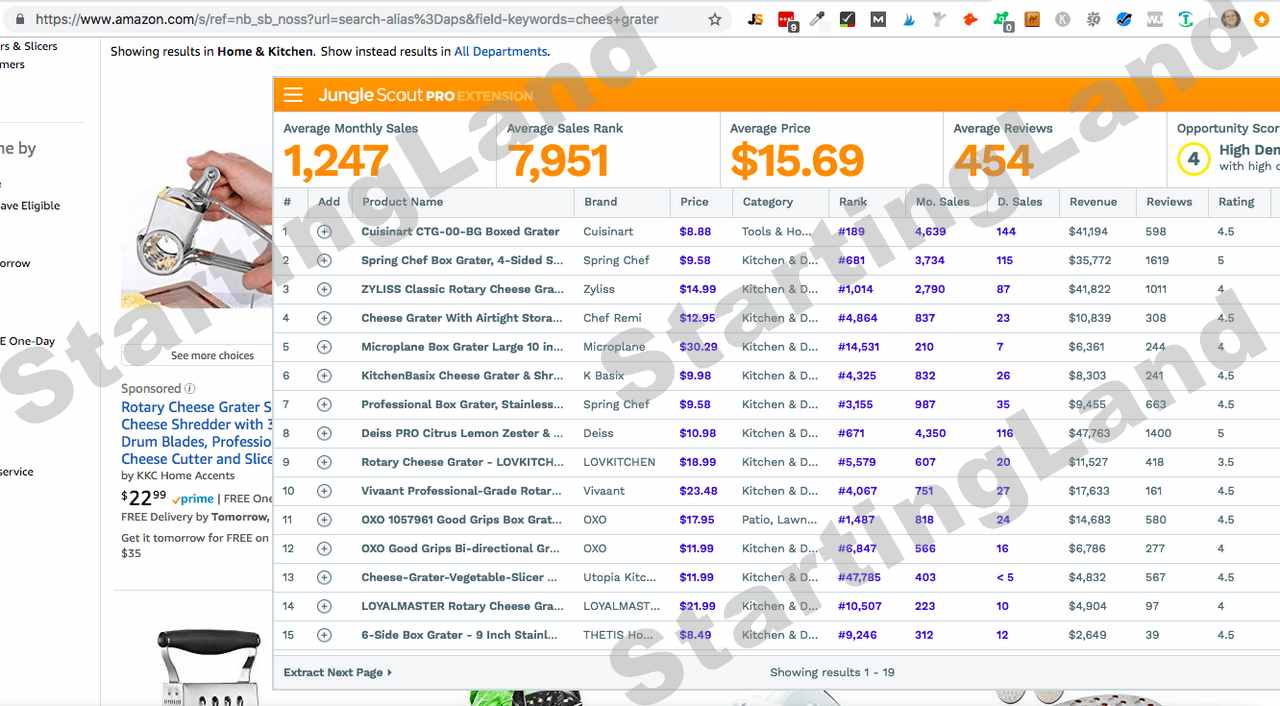Sort table by Price column header
The height and width of the screenshot is (706, 1280).
coord(694,202)
